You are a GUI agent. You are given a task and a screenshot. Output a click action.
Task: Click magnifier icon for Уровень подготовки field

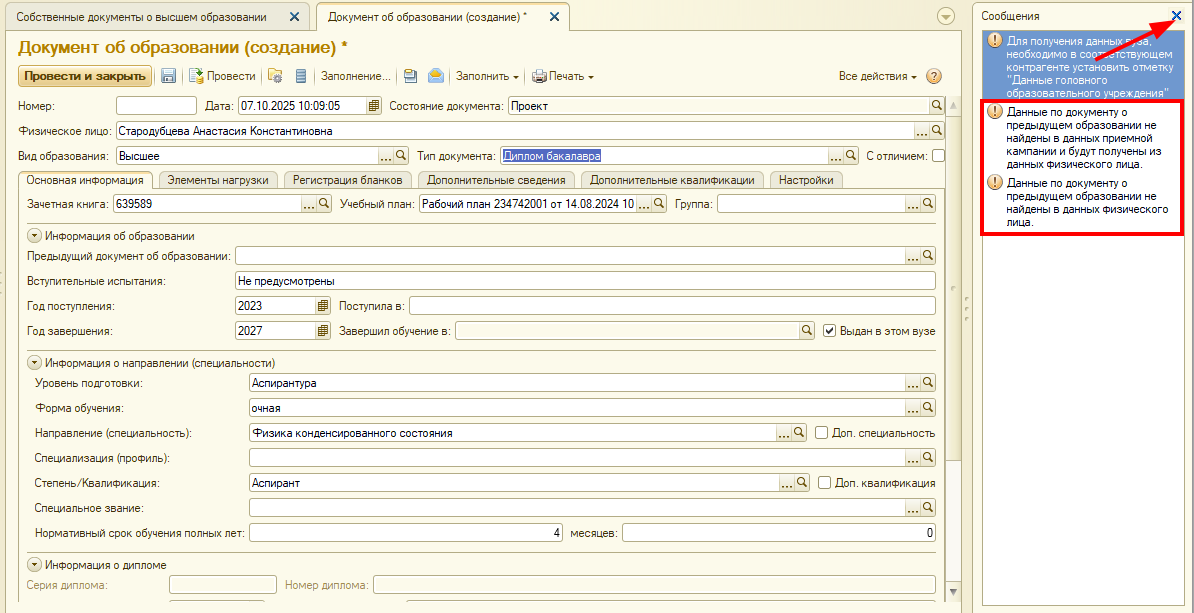[927, 383]
